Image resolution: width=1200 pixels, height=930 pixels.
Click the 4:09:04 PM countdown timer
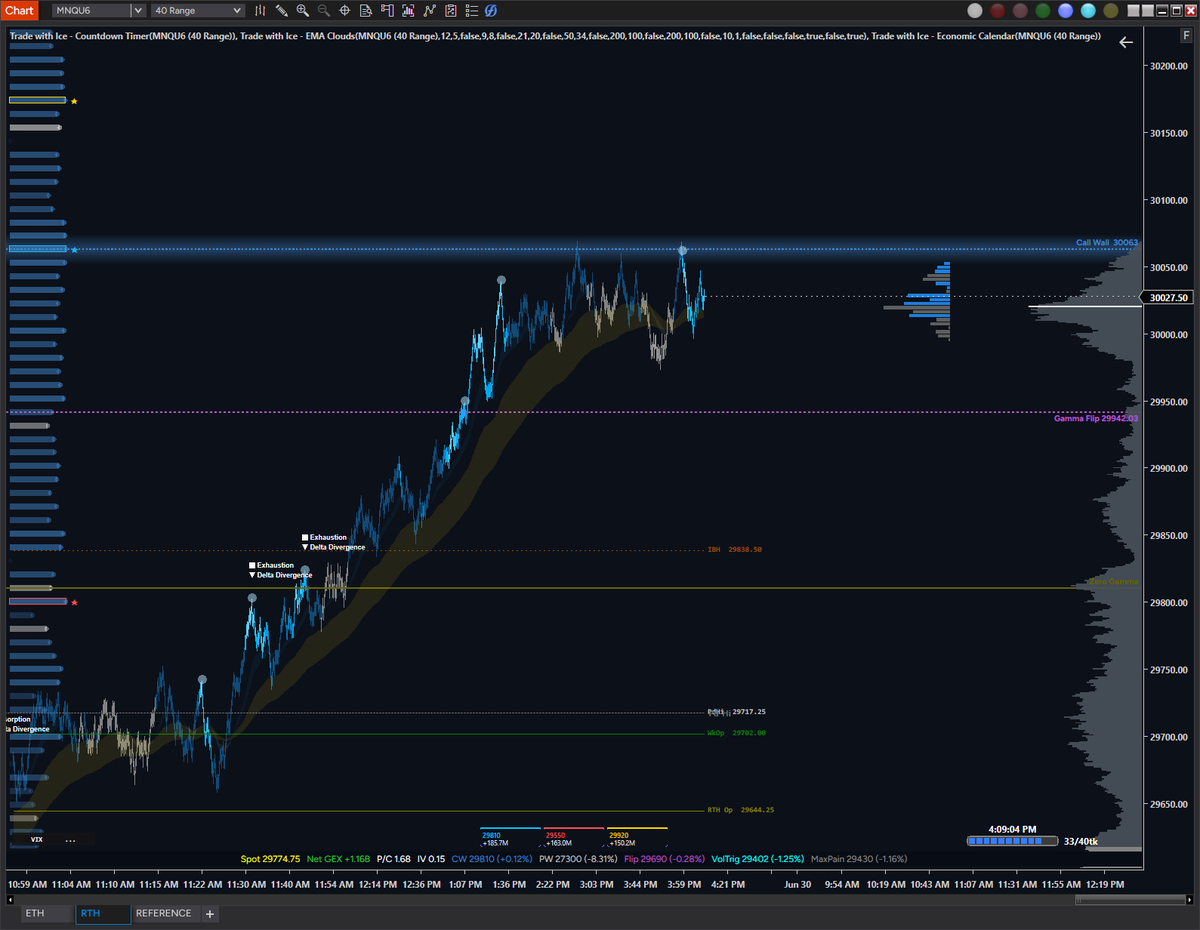coord(1012,829)
